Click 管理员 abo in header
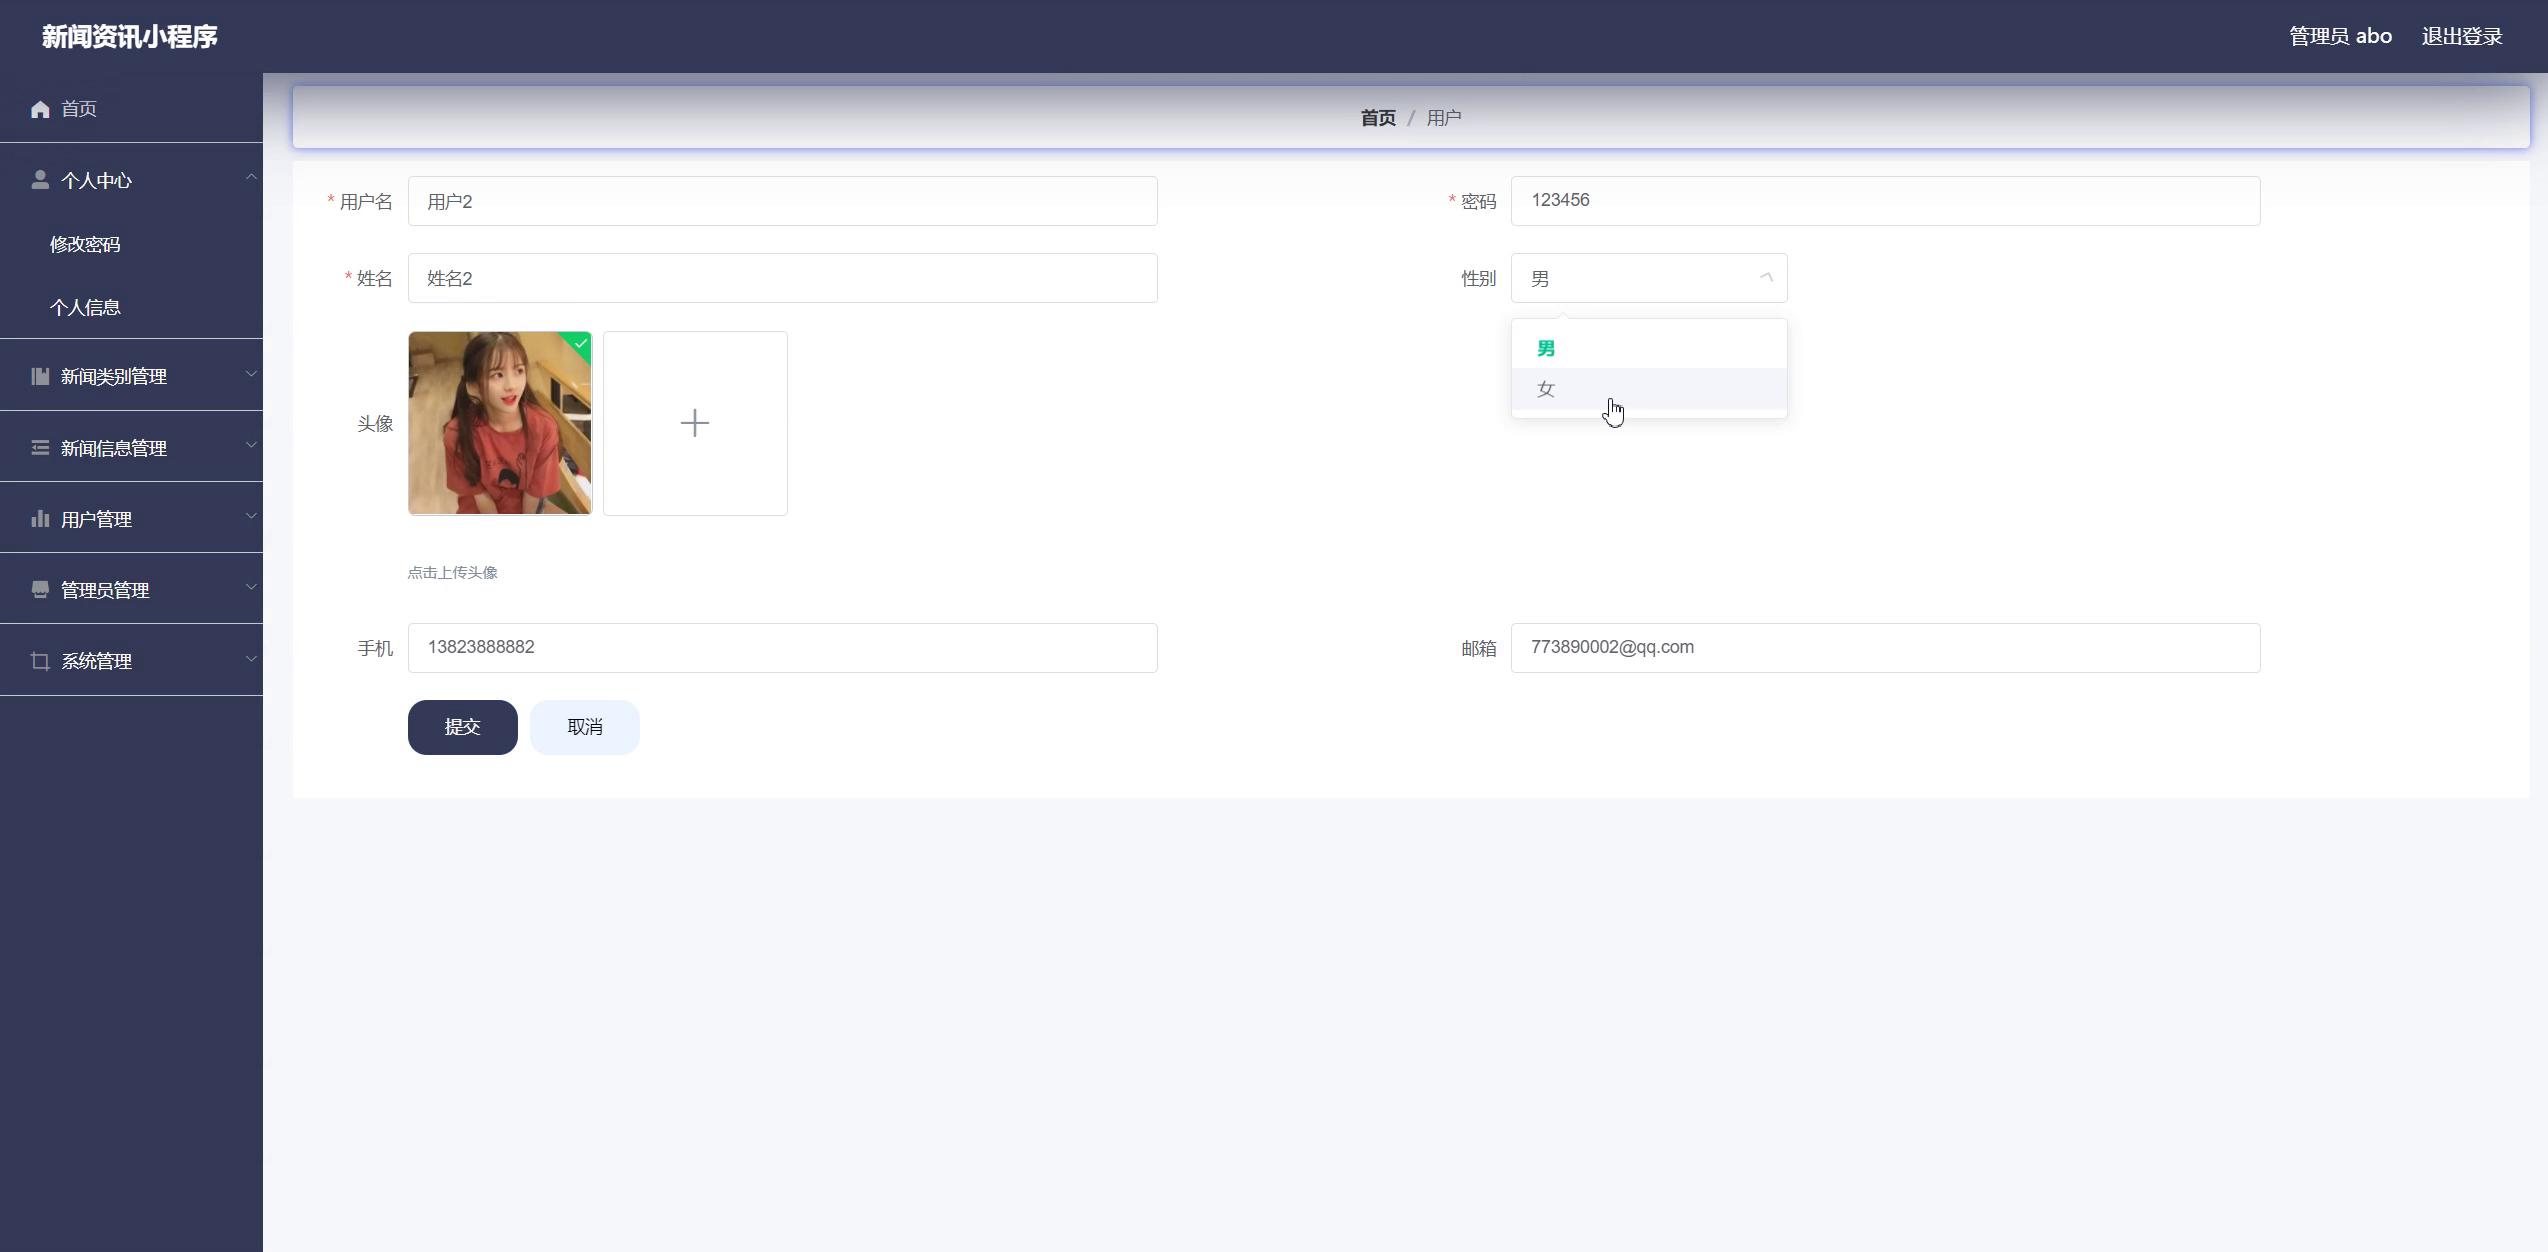 click(2341, 36)
